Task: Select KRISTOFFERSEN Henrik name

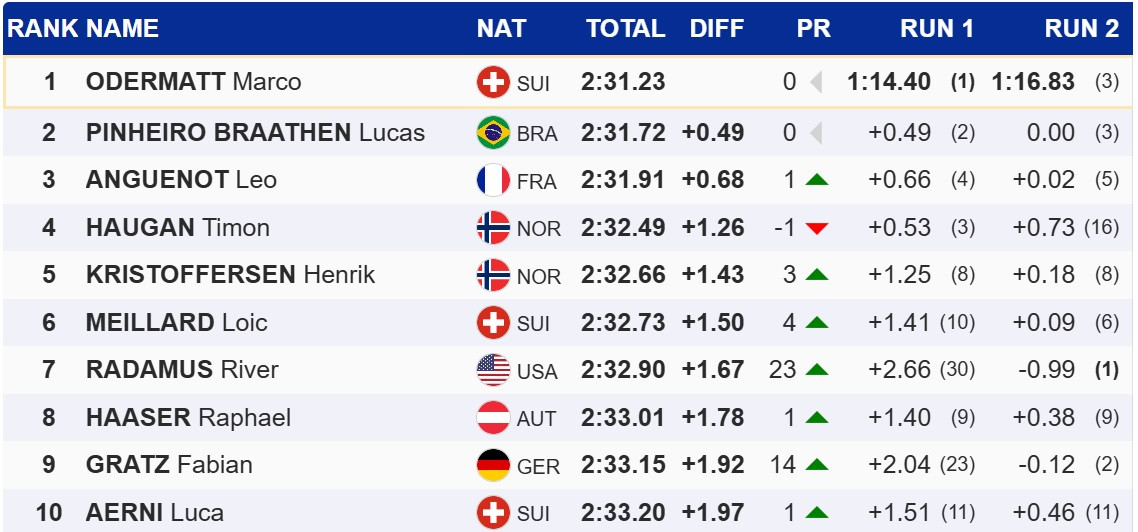Action: [230, 275]
